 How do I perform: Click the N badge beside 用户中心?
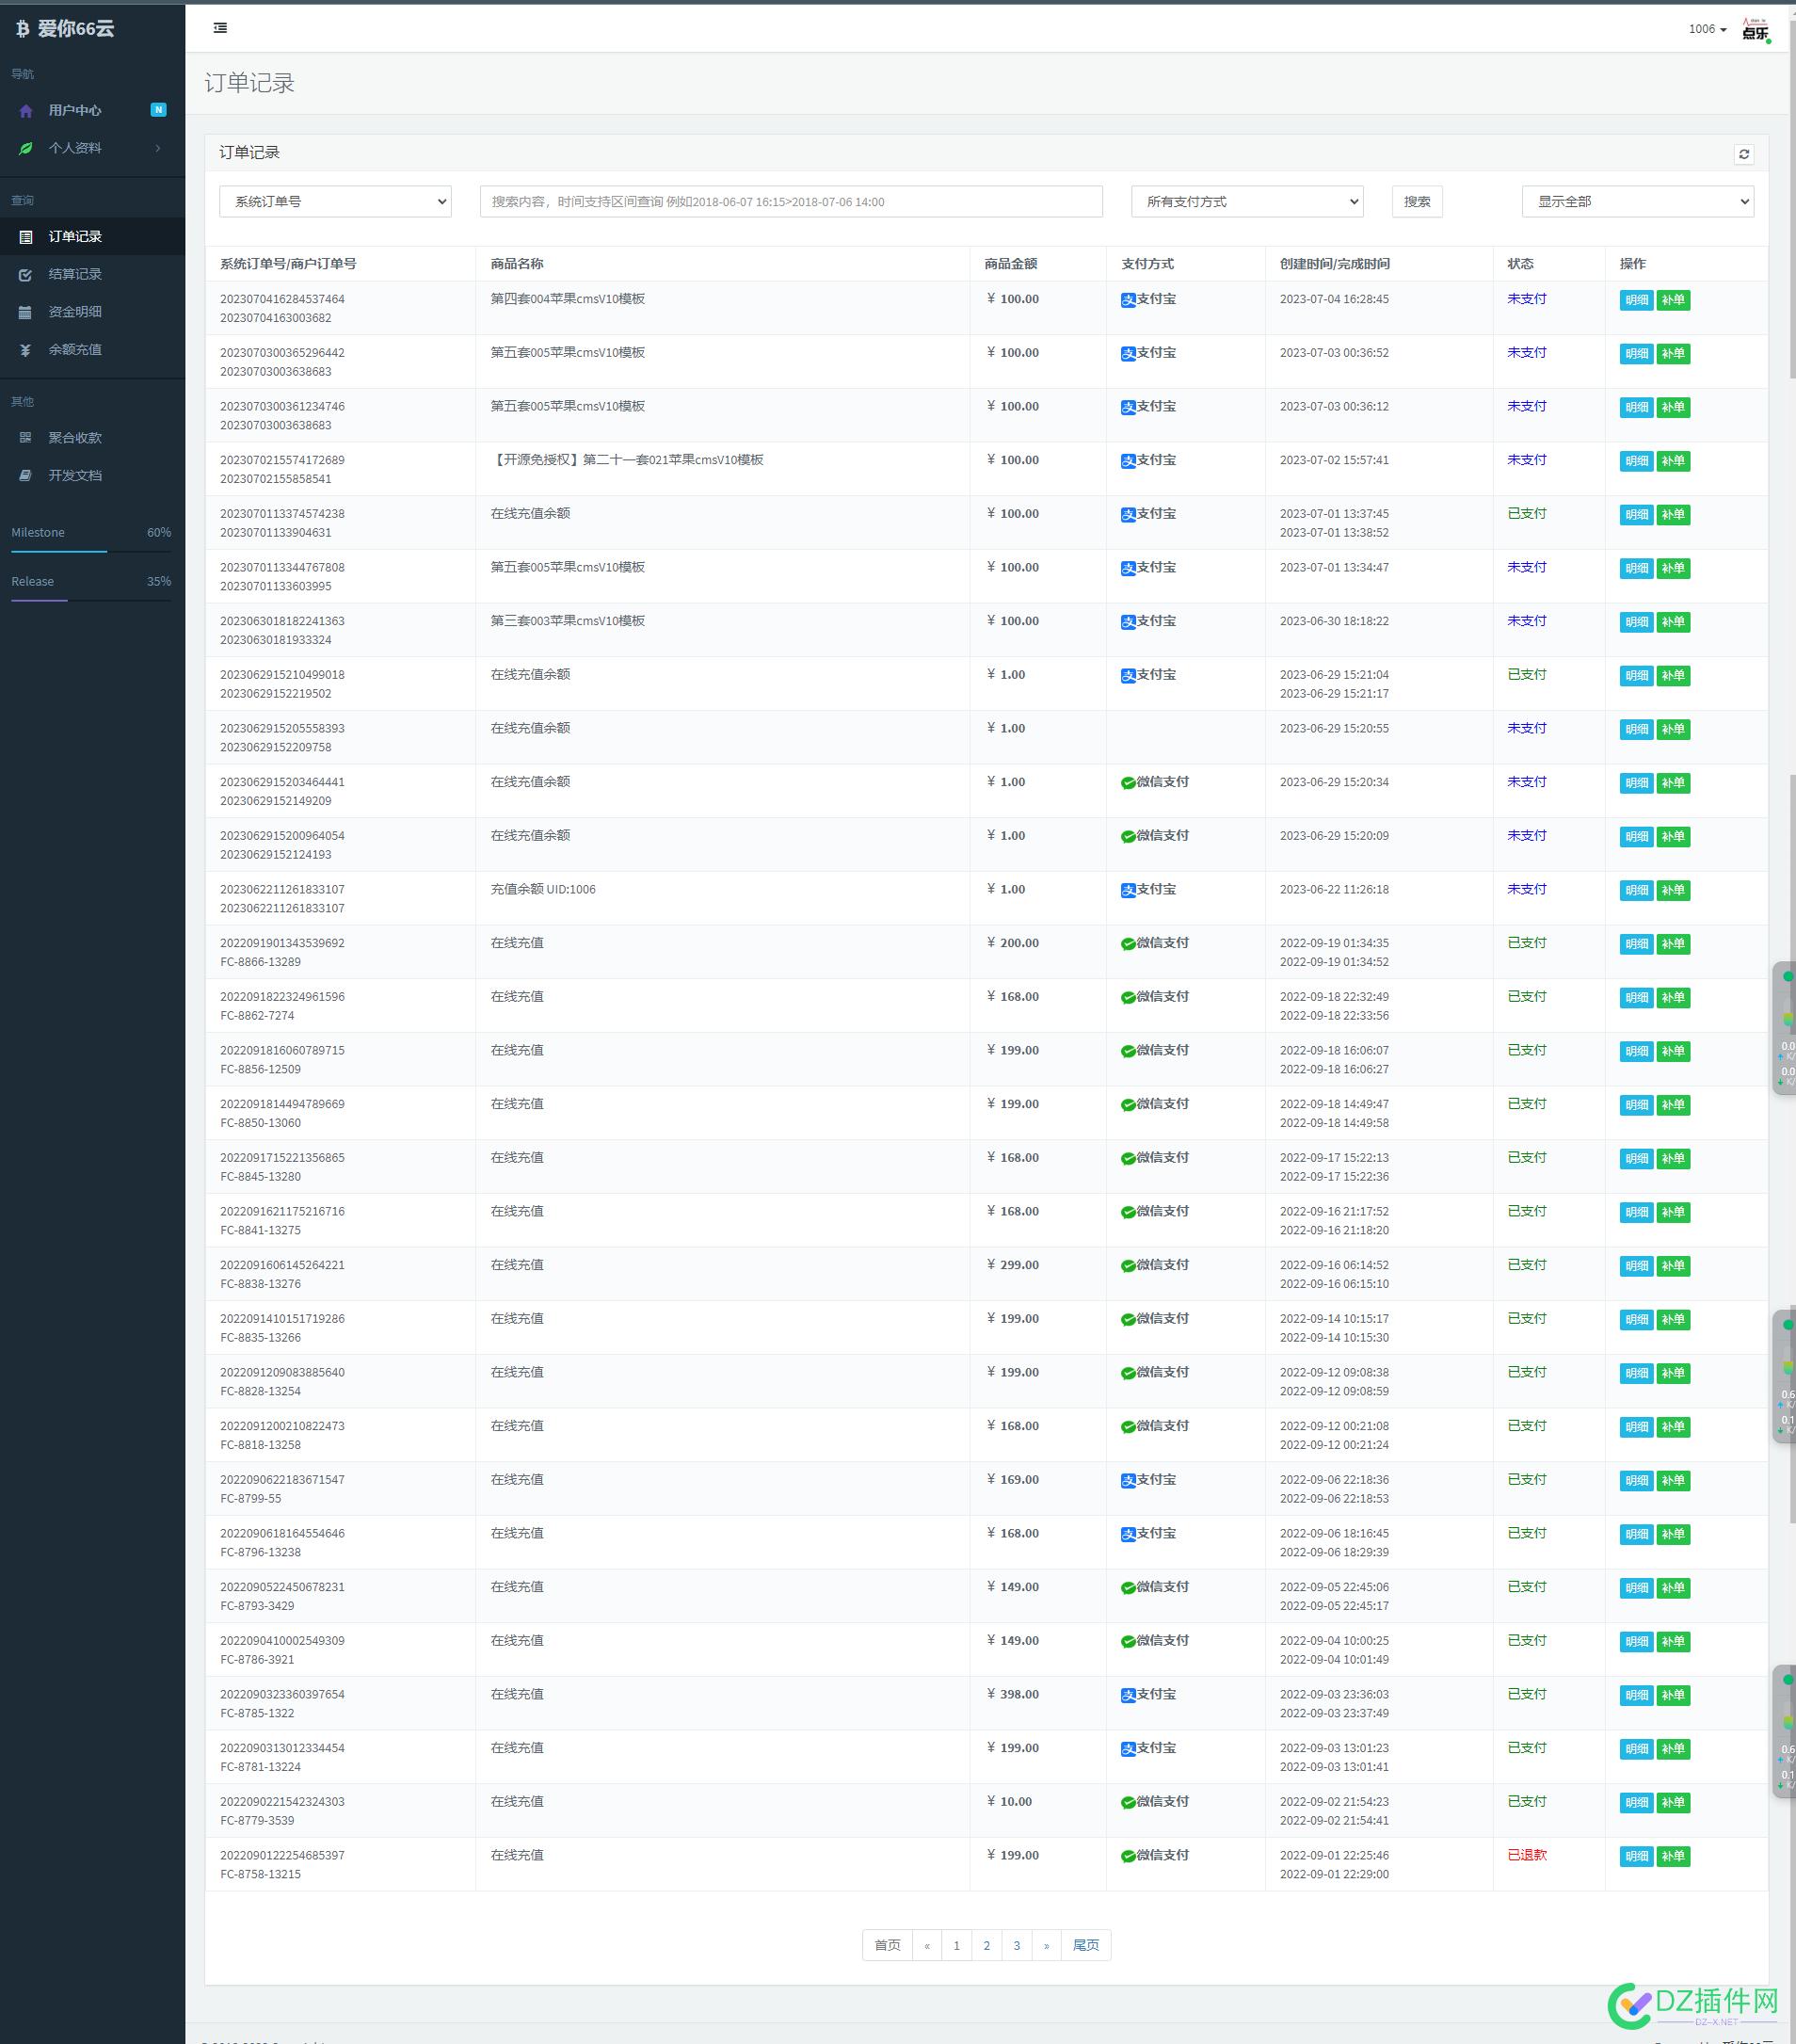pos(158,110)
